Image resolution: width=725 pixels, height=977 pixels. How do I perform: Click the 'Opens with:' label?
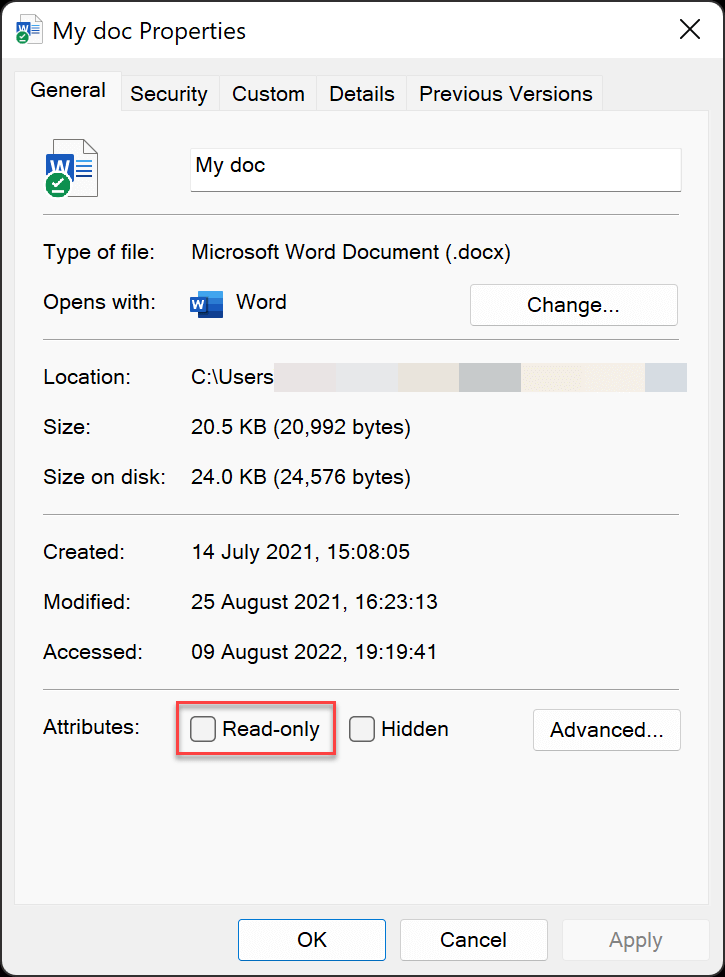tap(100, 302)
